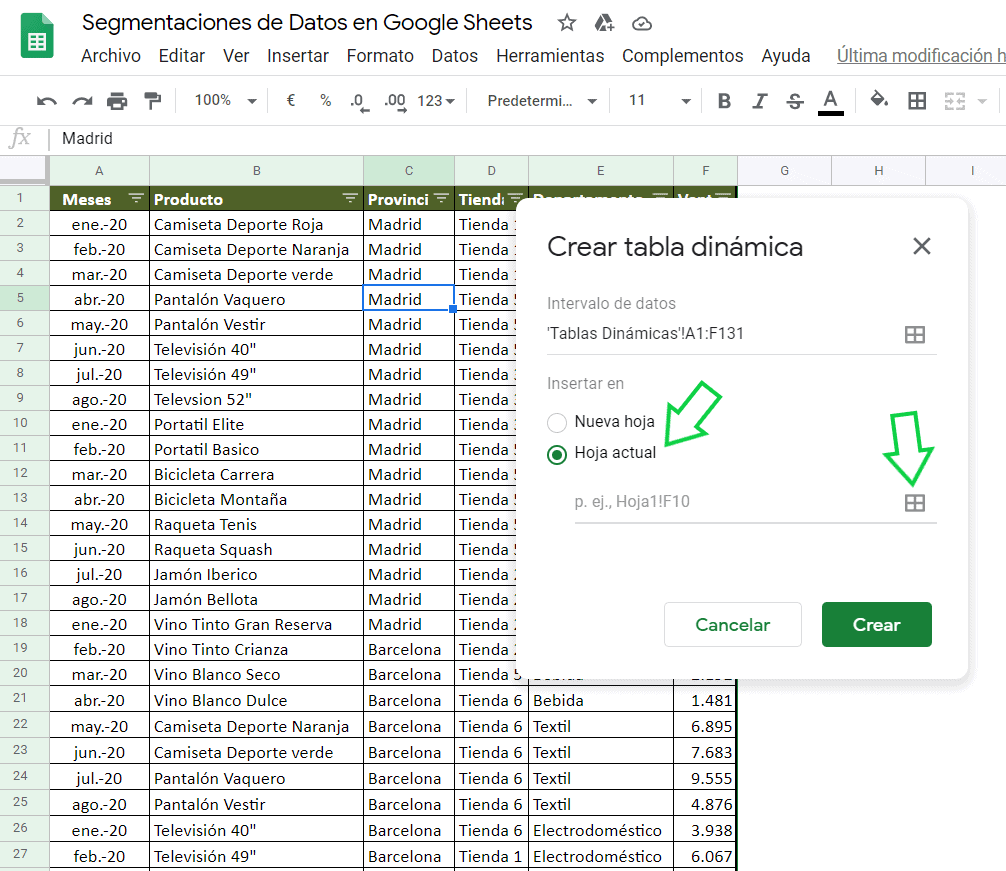Click Bebida cell in row 21
The height and width of the screenshot is (871, 1006).
click(601, 700)
